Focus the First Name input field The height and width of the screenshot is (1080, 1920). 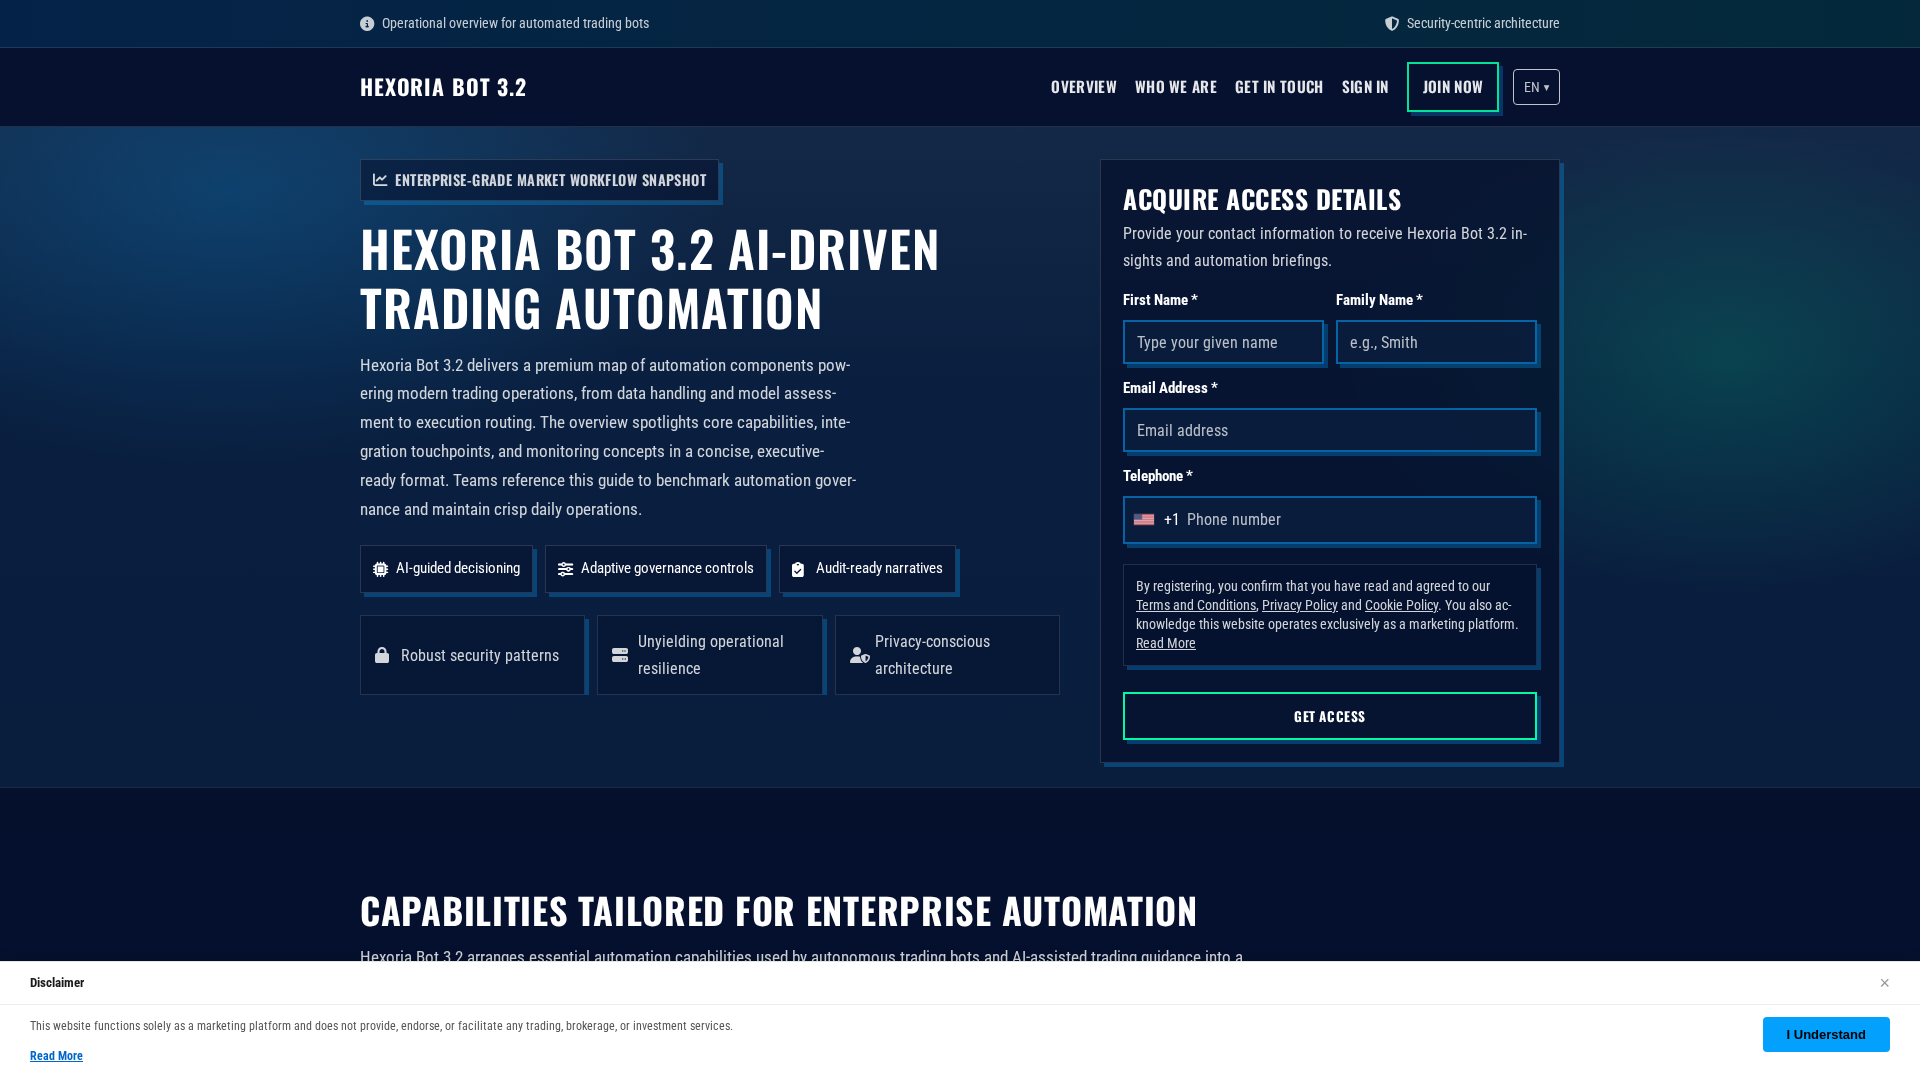coord(1223,342)
